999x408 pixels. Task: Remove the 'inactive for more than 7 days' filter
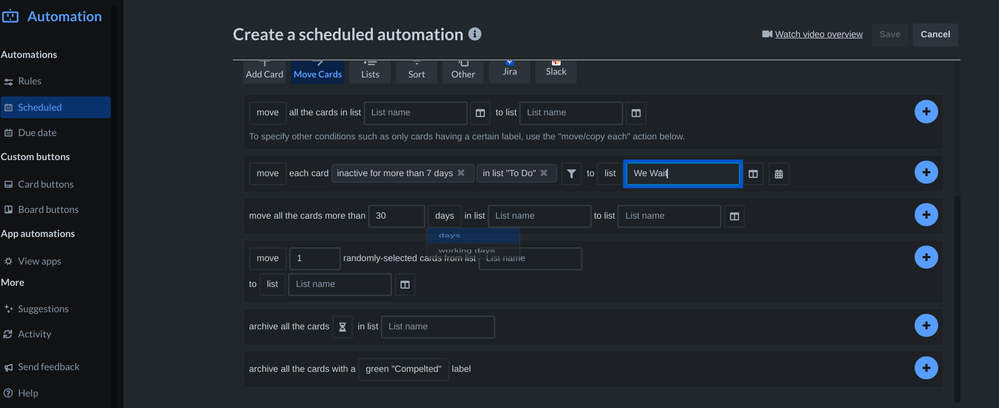coord(461,173)
